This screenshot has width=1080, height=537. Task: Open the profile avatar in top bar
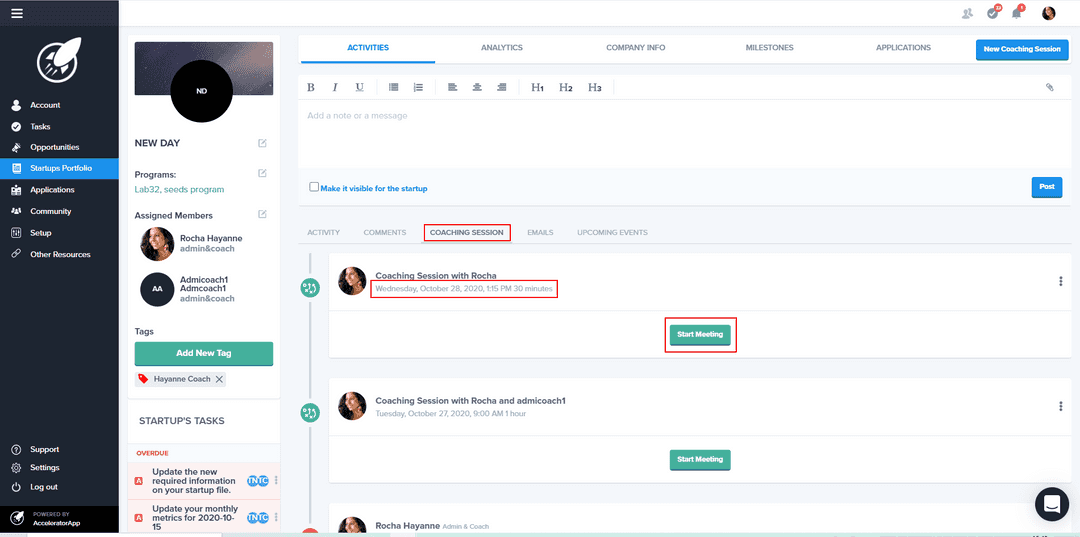coord(1048,13)
